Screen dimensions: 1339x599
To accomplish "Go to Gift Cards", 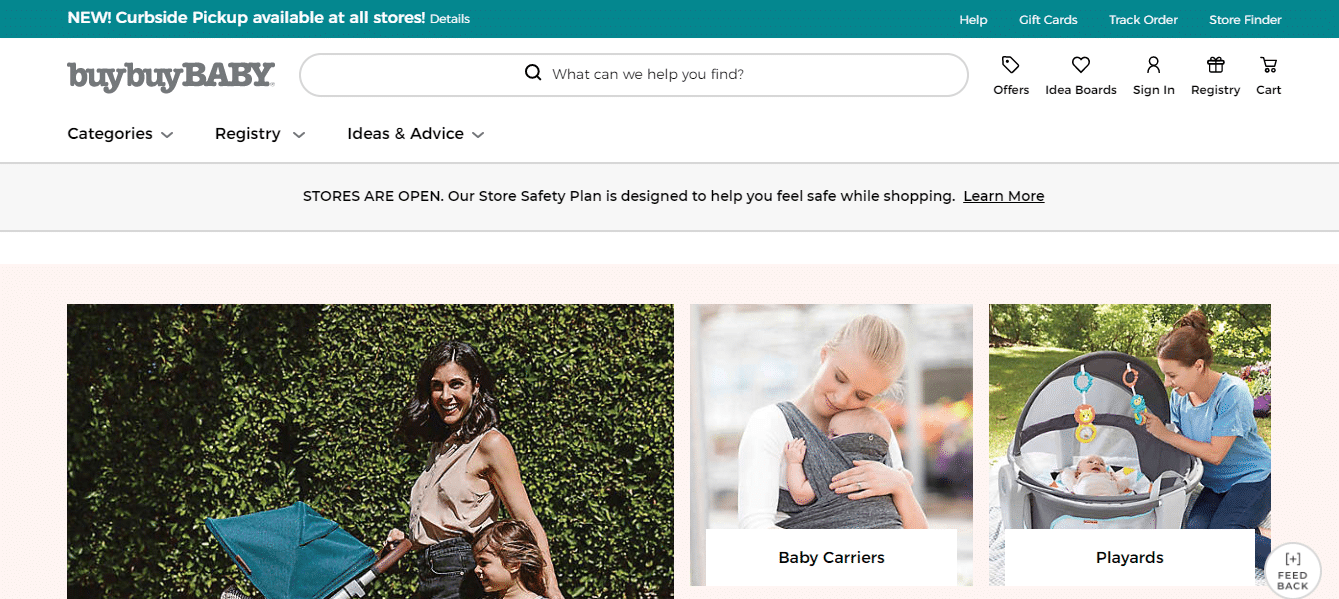I will point(1048,20).
